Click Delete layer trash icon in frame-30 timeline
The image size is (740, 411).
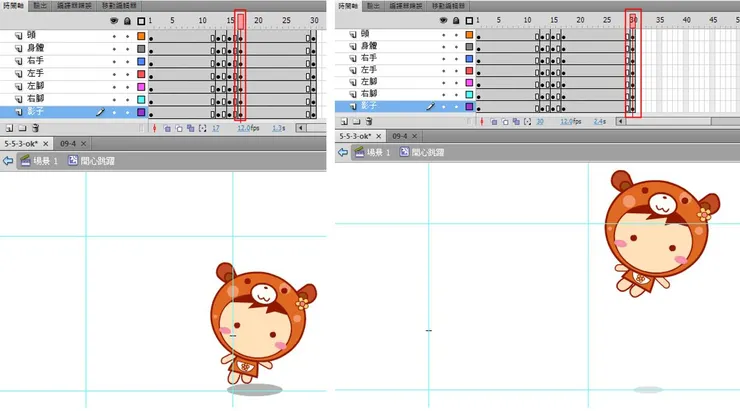pos(369,121)
